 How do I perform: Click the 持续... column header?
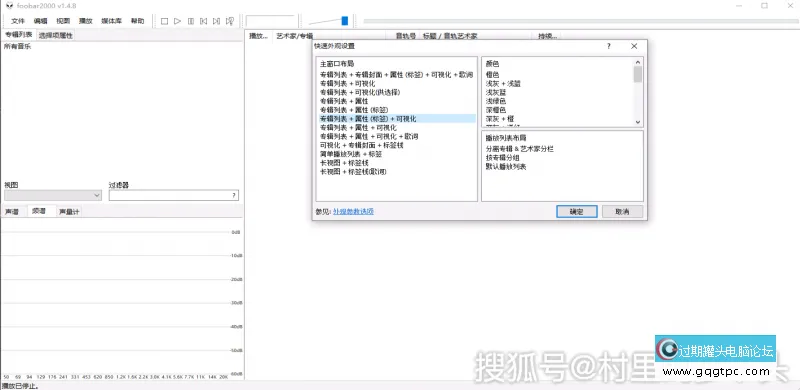point(546,36)
